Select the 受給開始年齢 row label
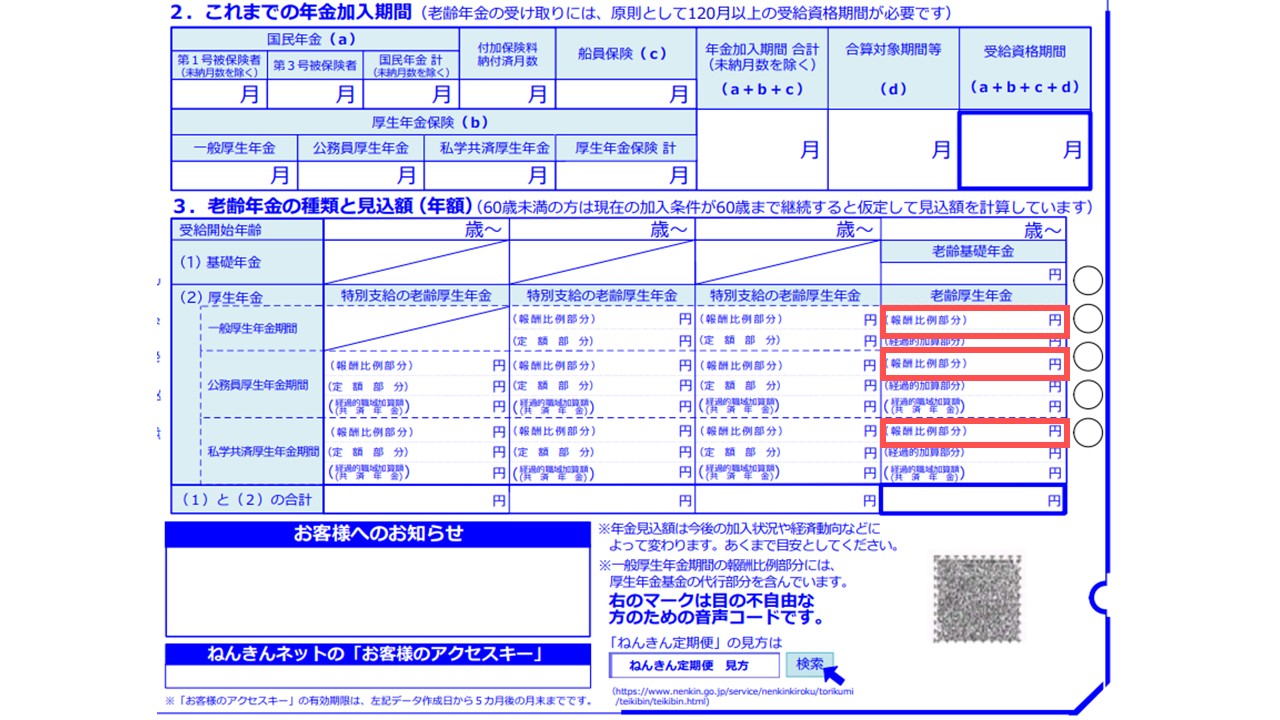The width and height of the screenshot is (1280, 720). click(248, 230)
